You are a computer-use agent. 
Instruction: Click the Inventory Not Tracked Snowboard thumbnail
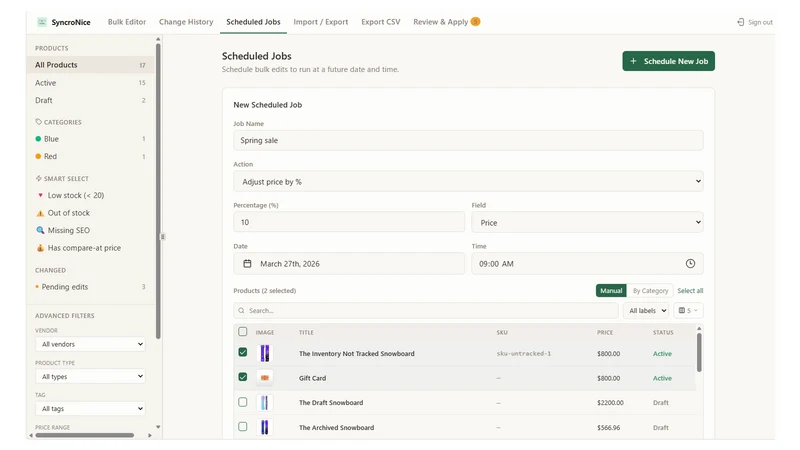pos(264,353)
